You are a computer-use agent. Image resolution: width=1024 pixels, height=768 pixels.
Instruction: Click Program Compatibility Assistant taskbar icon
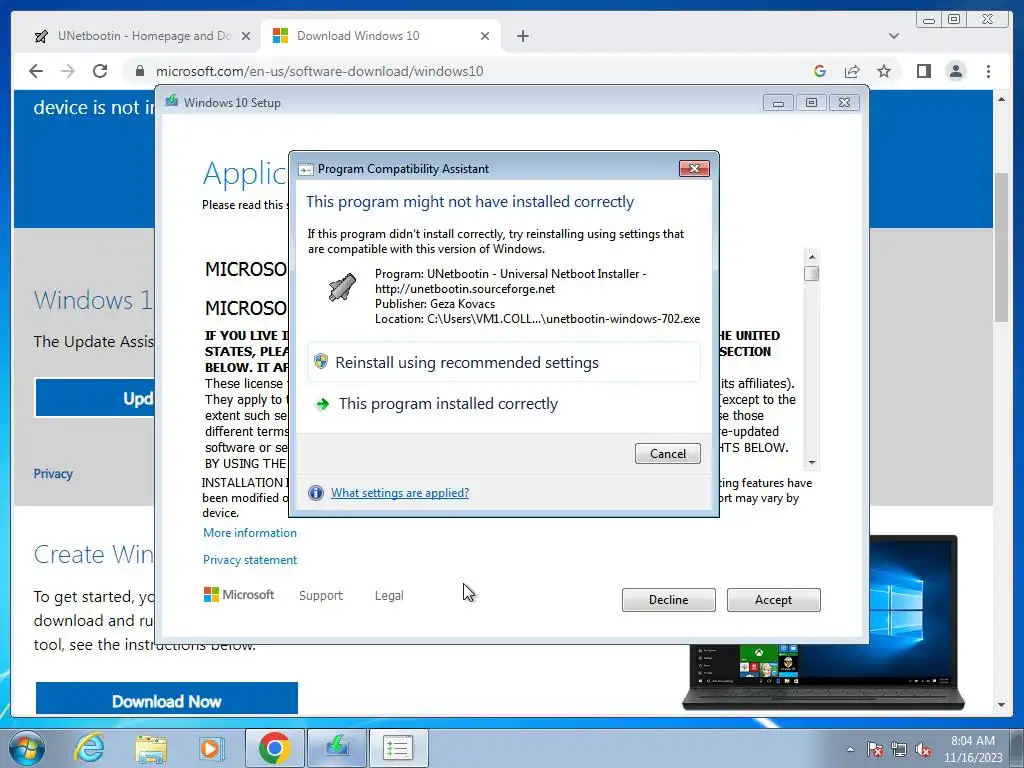398,748
